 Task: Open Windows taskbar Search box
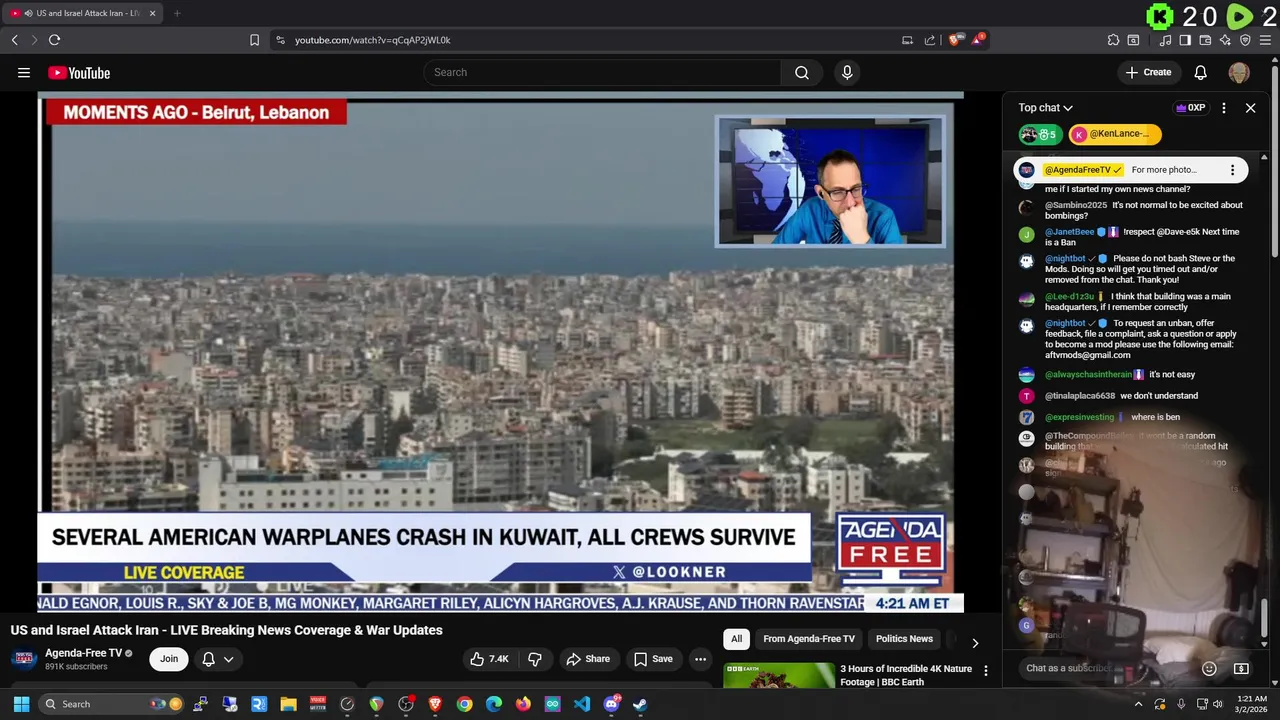pyautogui.click(x=113, y=704)
